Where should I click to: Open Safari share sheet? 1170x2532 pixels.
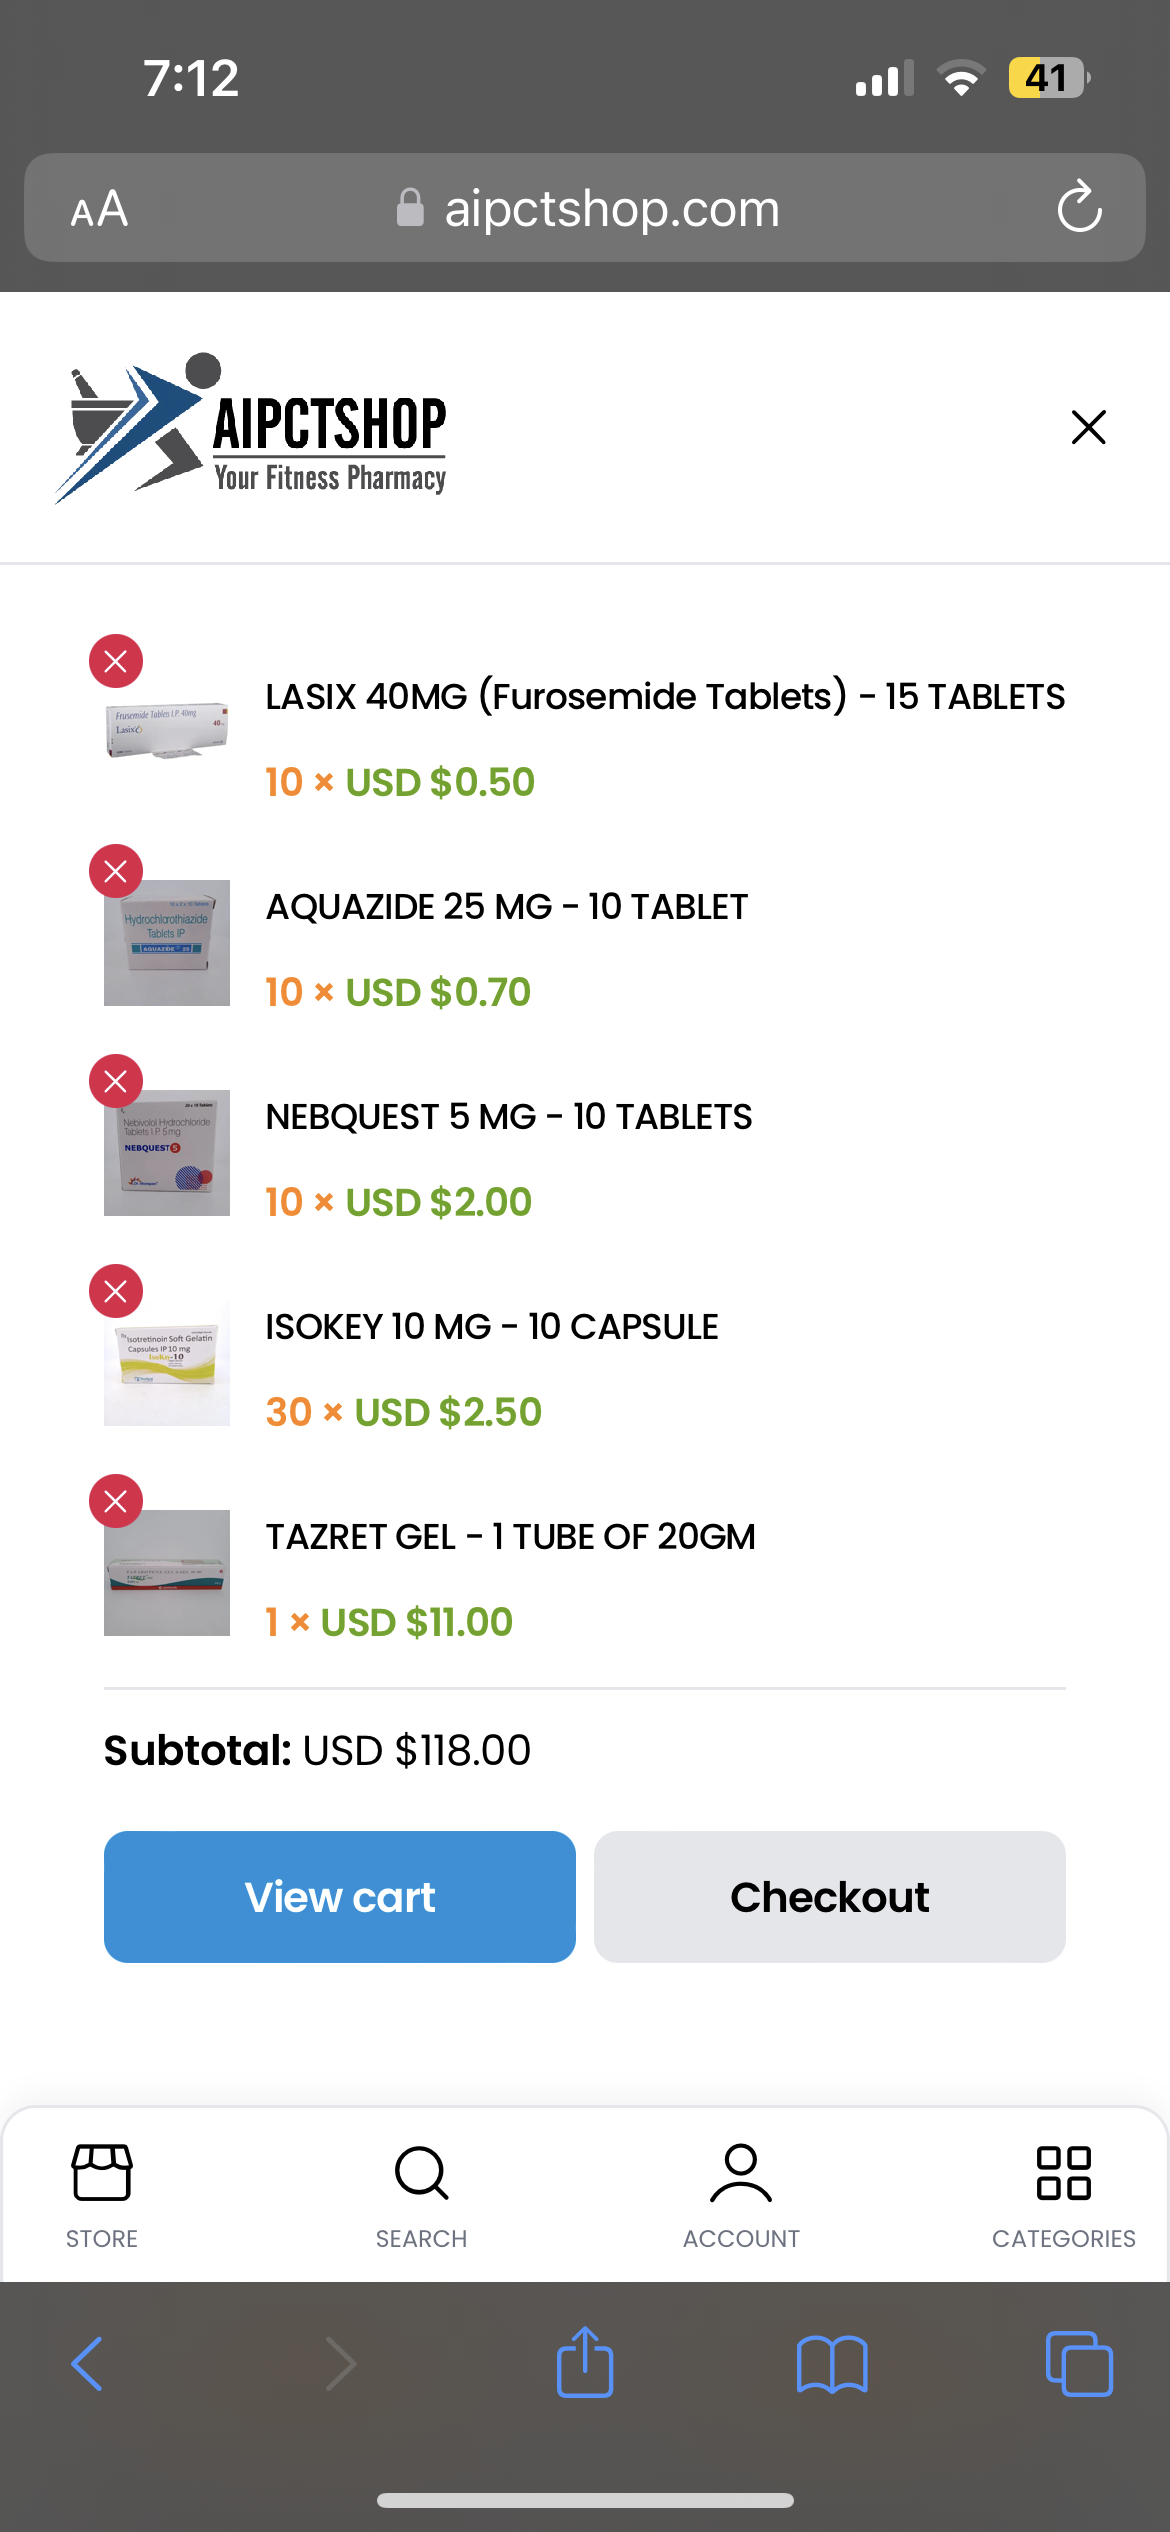pos(585,2363)
